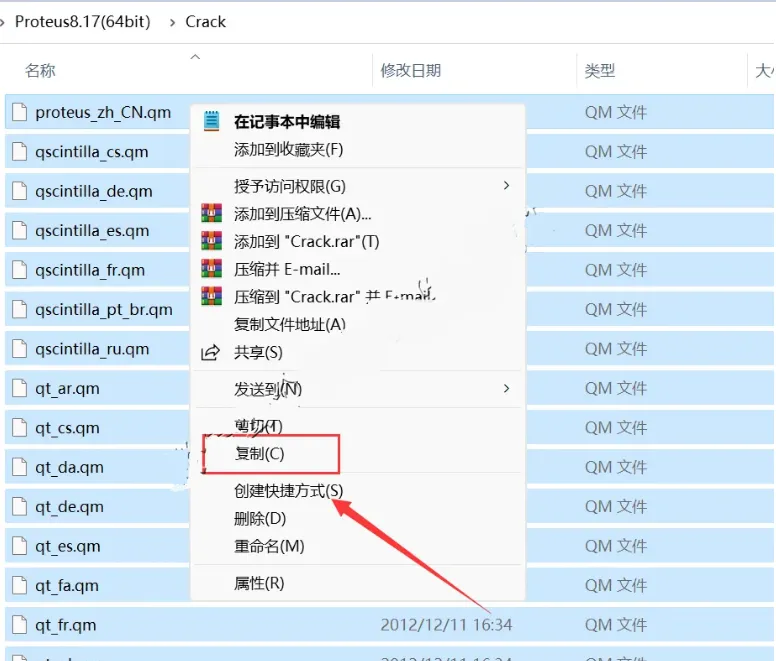Click the file icon of qscintilla_cs.qm
The width and height of the screenshot is (776, 661).
coord(19,151)
